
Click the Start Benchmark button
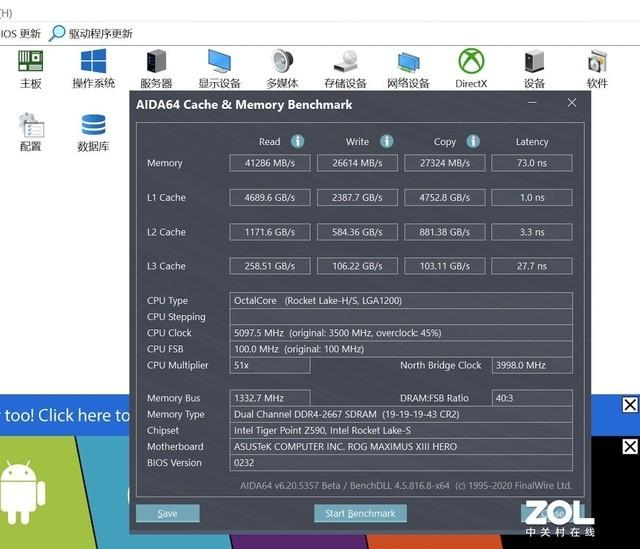point(360,513)
